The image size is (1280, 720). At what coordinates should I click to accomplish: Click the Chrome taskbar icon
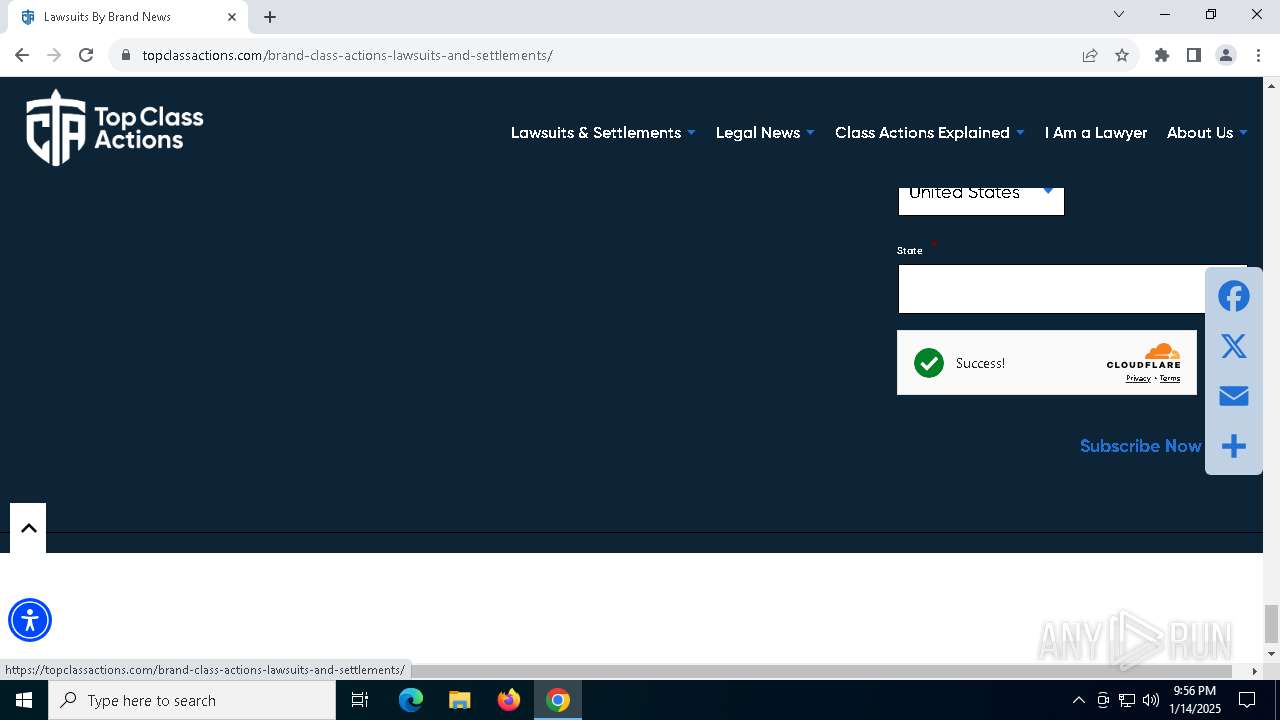click(x=558, y=700)
